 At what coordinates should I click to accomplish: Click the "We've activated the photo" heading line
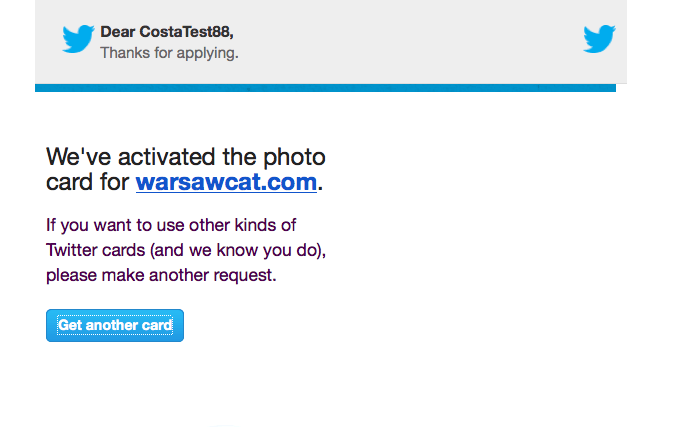[x=186, y=156]
